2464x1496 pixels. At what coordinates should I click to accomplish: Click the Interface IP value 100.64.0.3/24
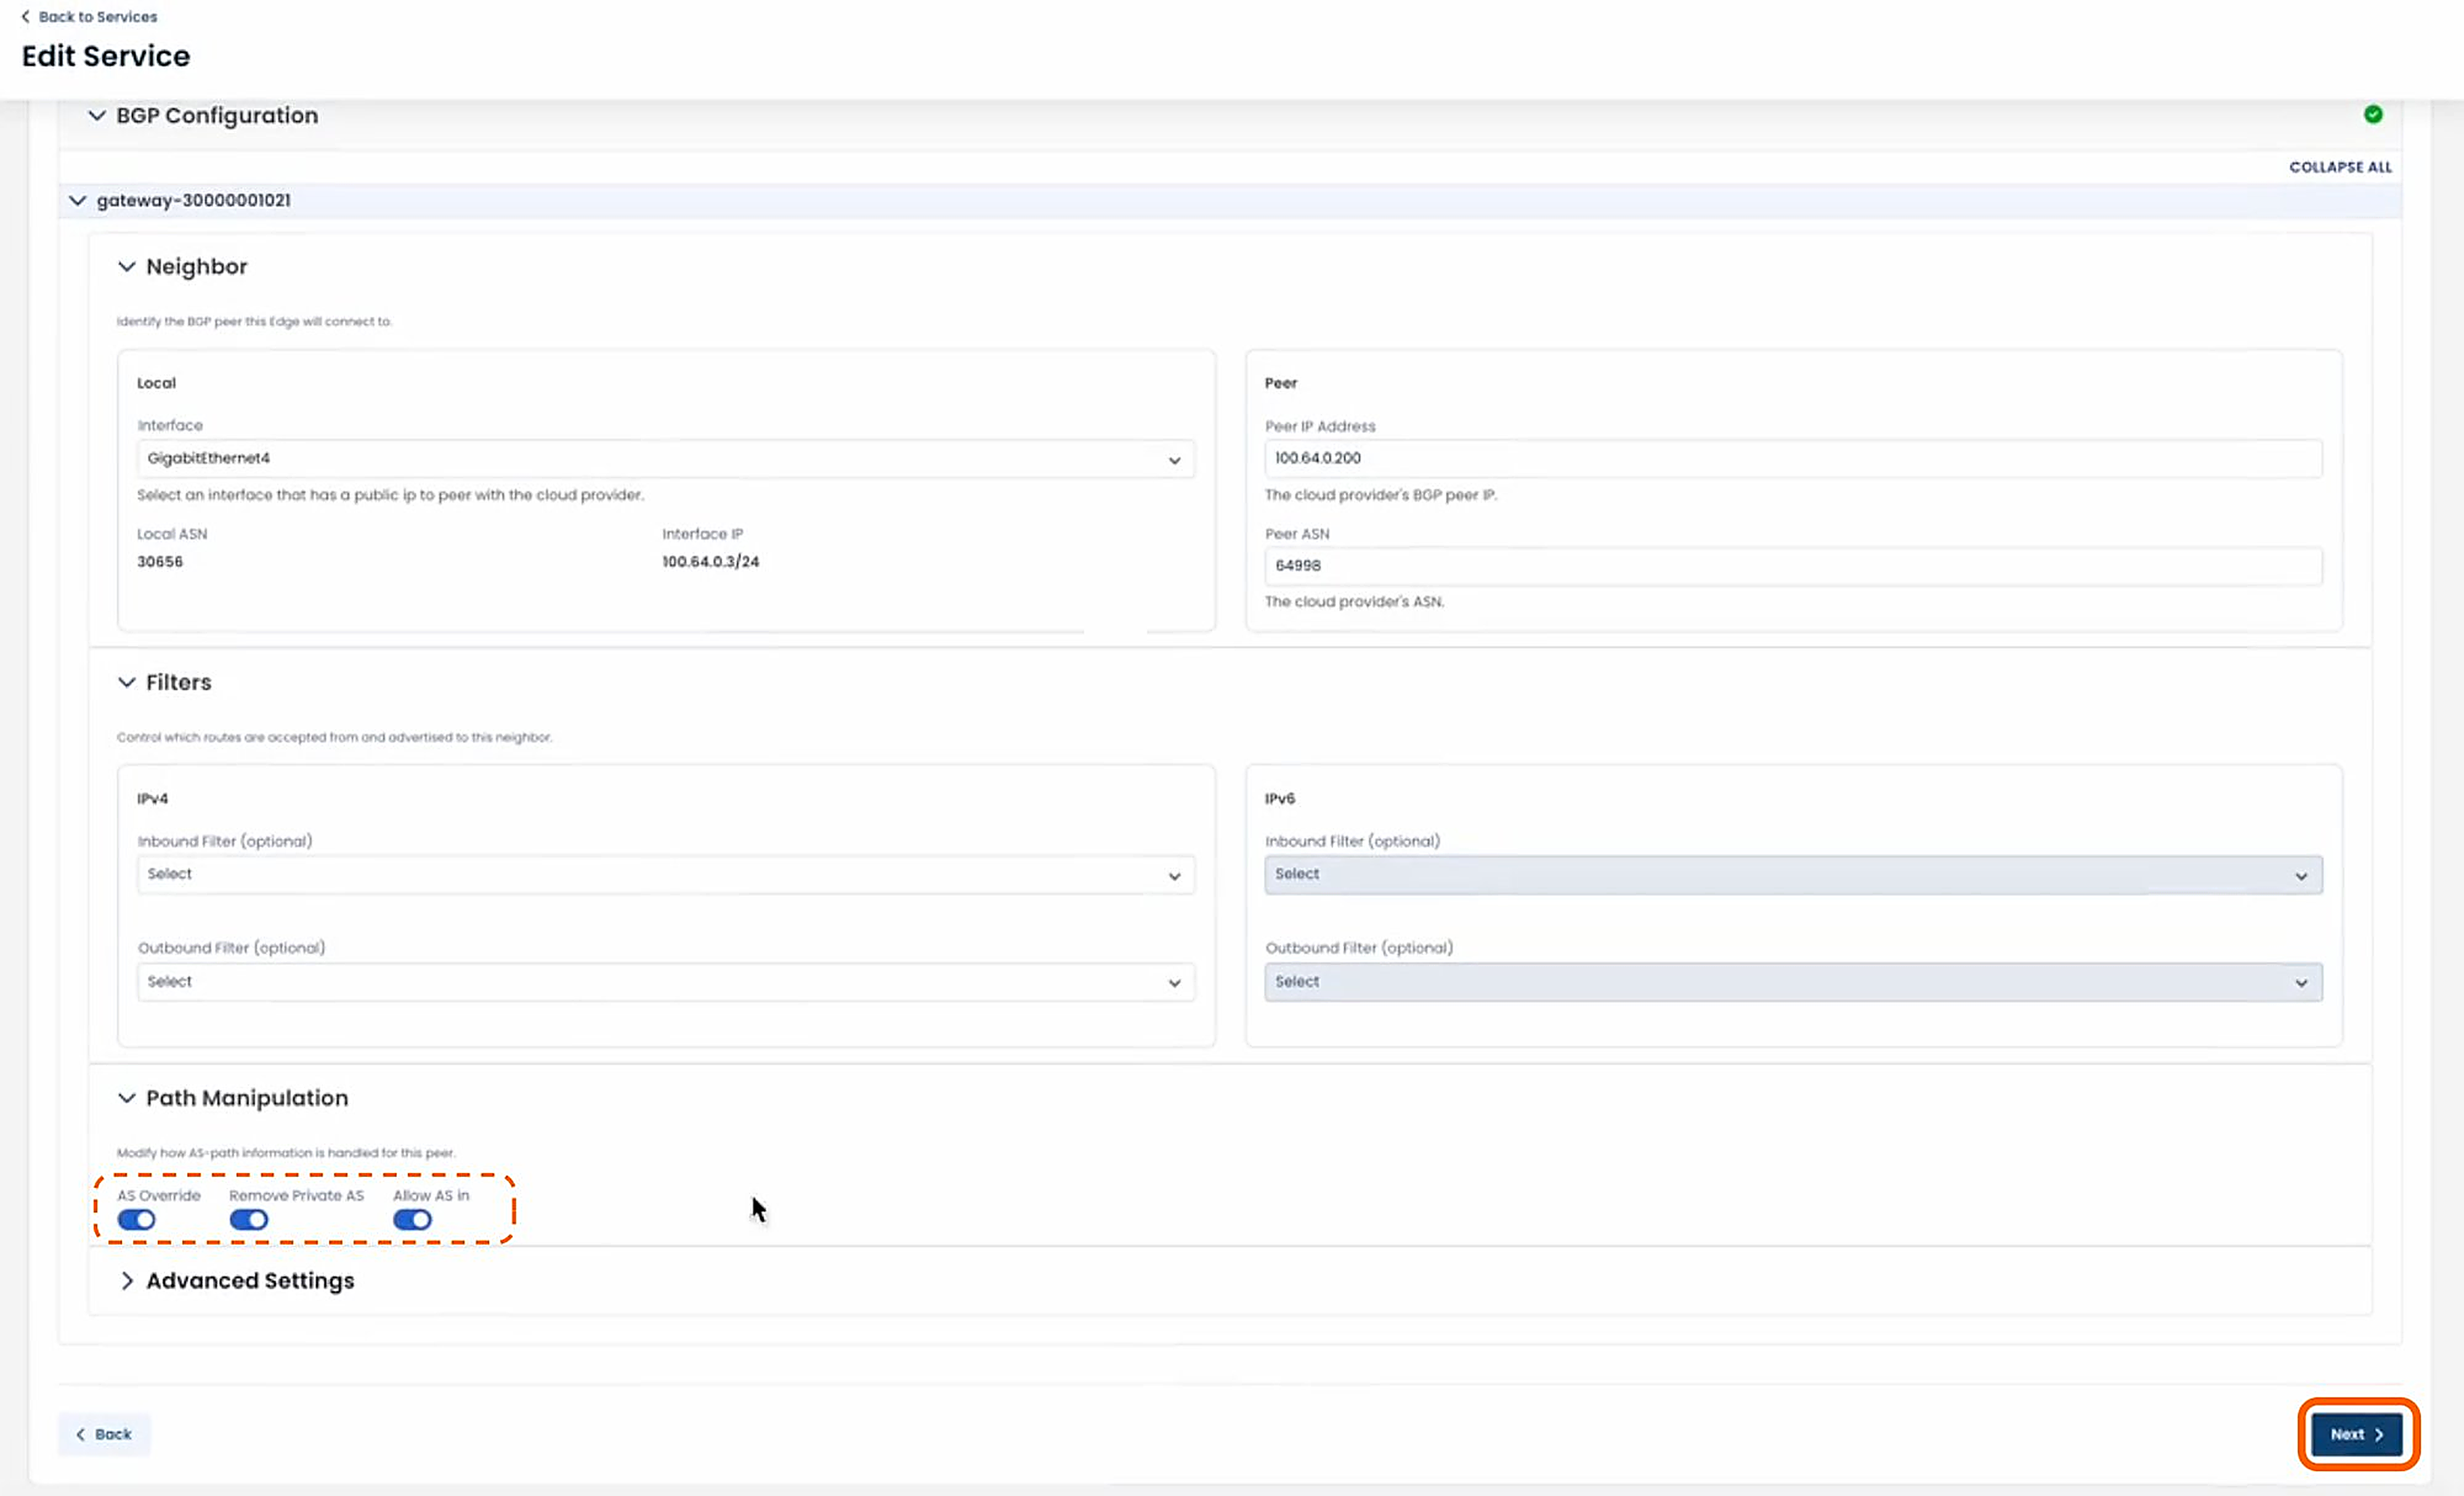pyautogui.click(x=711, y=562)
